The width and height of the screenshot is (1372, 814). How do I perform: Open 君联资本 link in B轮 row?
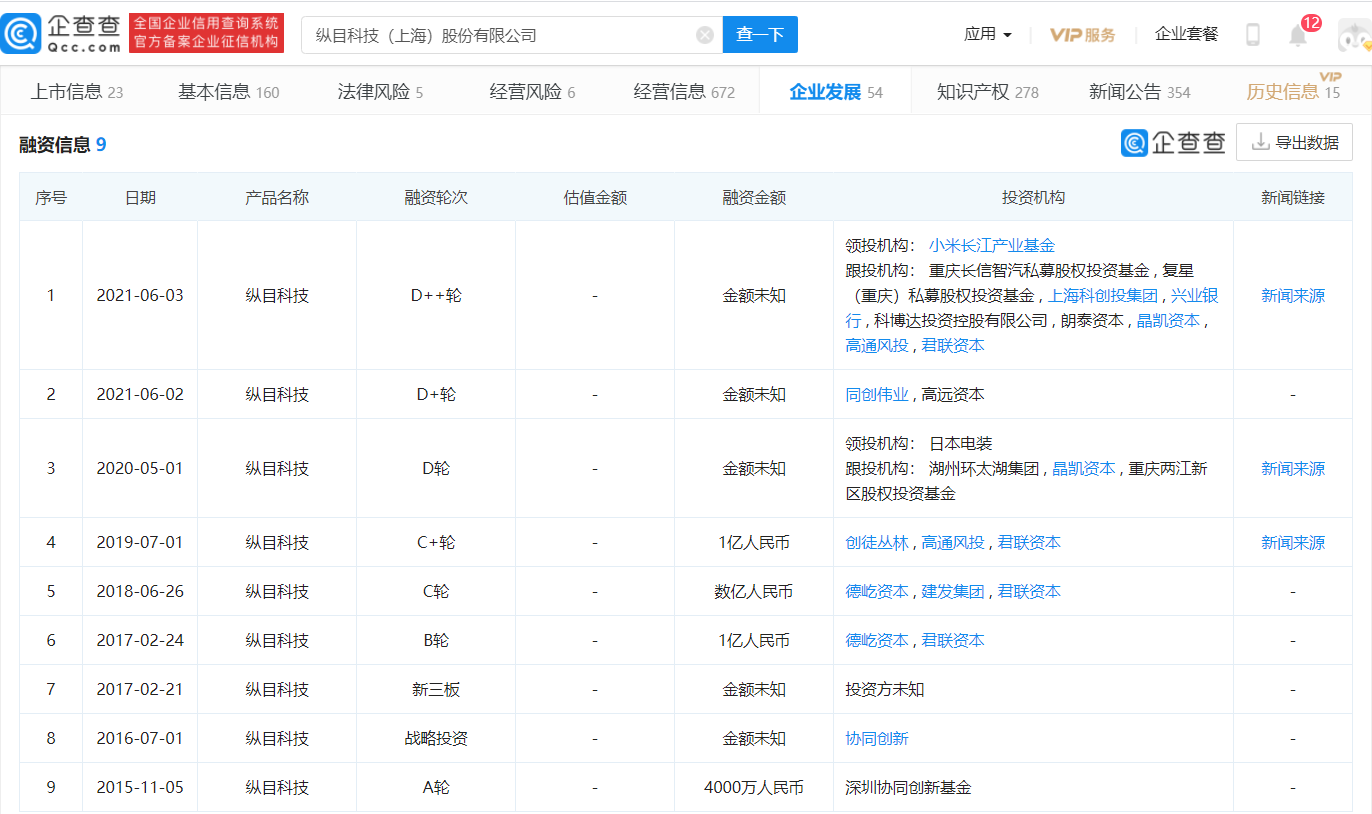coord(953,640)
